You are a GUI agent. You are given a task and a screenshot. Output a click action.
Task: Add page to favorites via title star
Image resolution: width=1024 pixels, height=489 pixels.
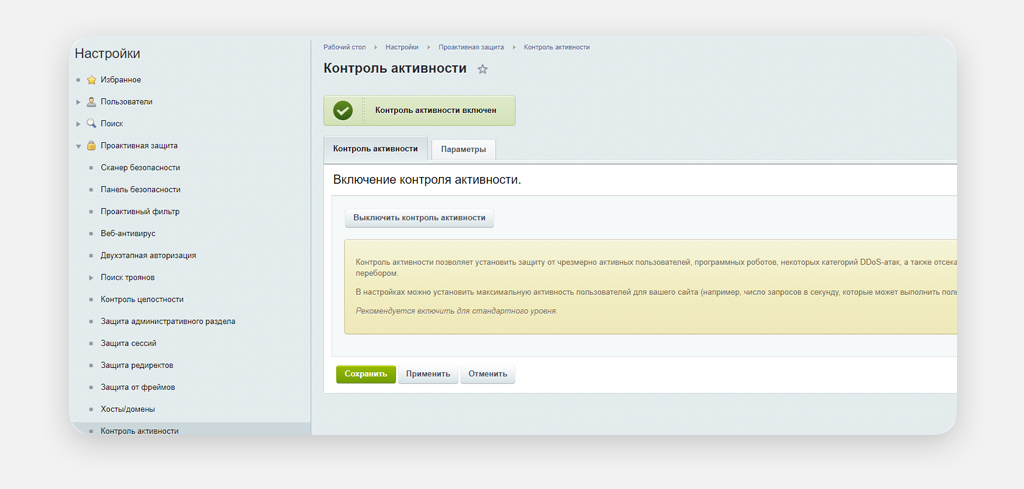tap(483, 69)
